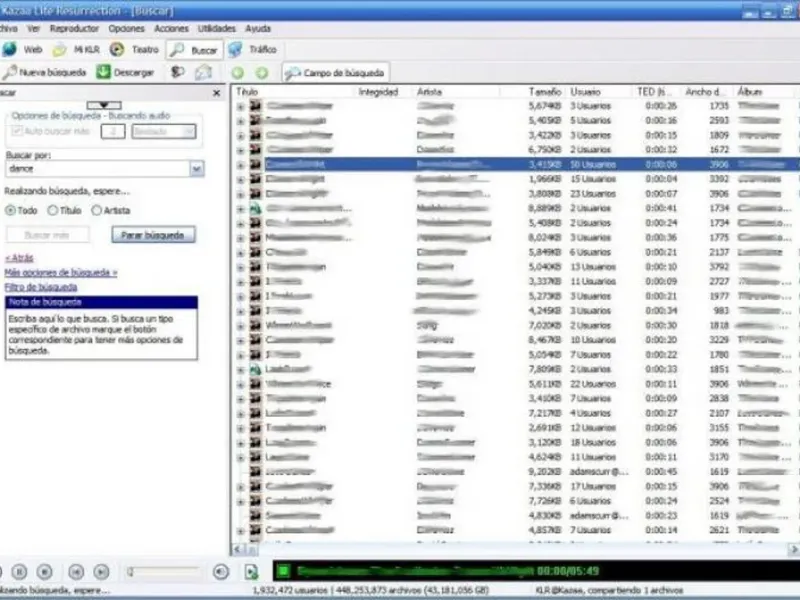The image size is (800, 600).
Task: Click the chat icon beside Descargar
Action: [x=177, y=72]
